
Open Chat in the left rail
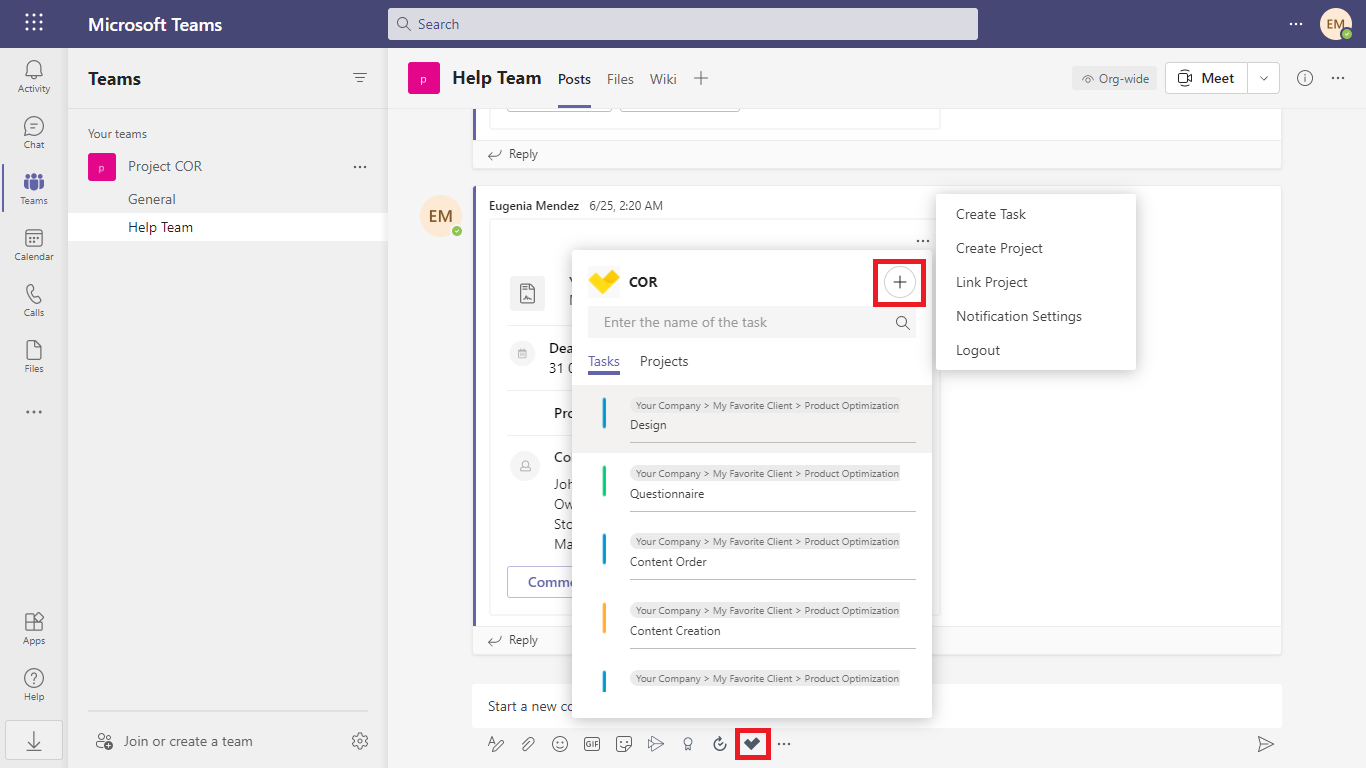pyautogui.click(x=34, y=132)
